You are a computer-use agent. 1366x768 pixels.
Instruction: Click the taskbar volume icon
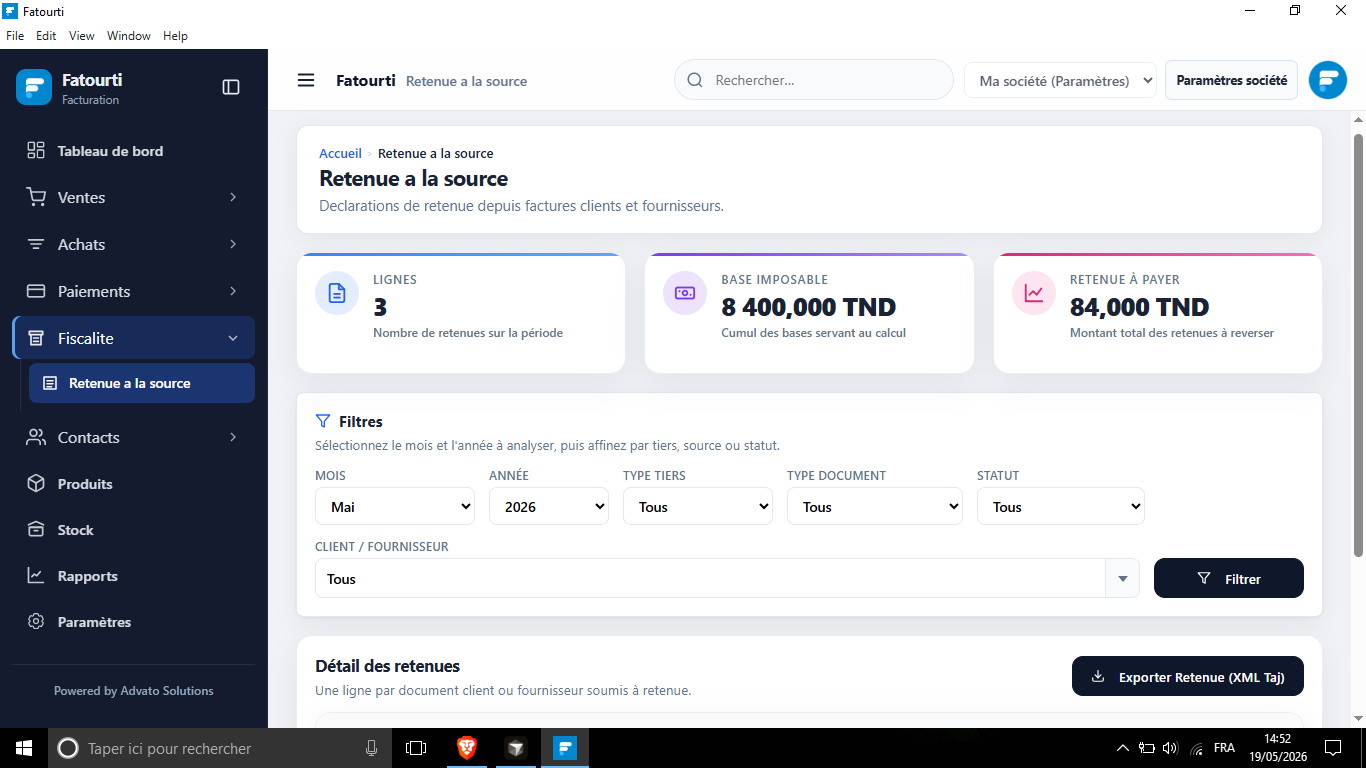coord(1171,748)
